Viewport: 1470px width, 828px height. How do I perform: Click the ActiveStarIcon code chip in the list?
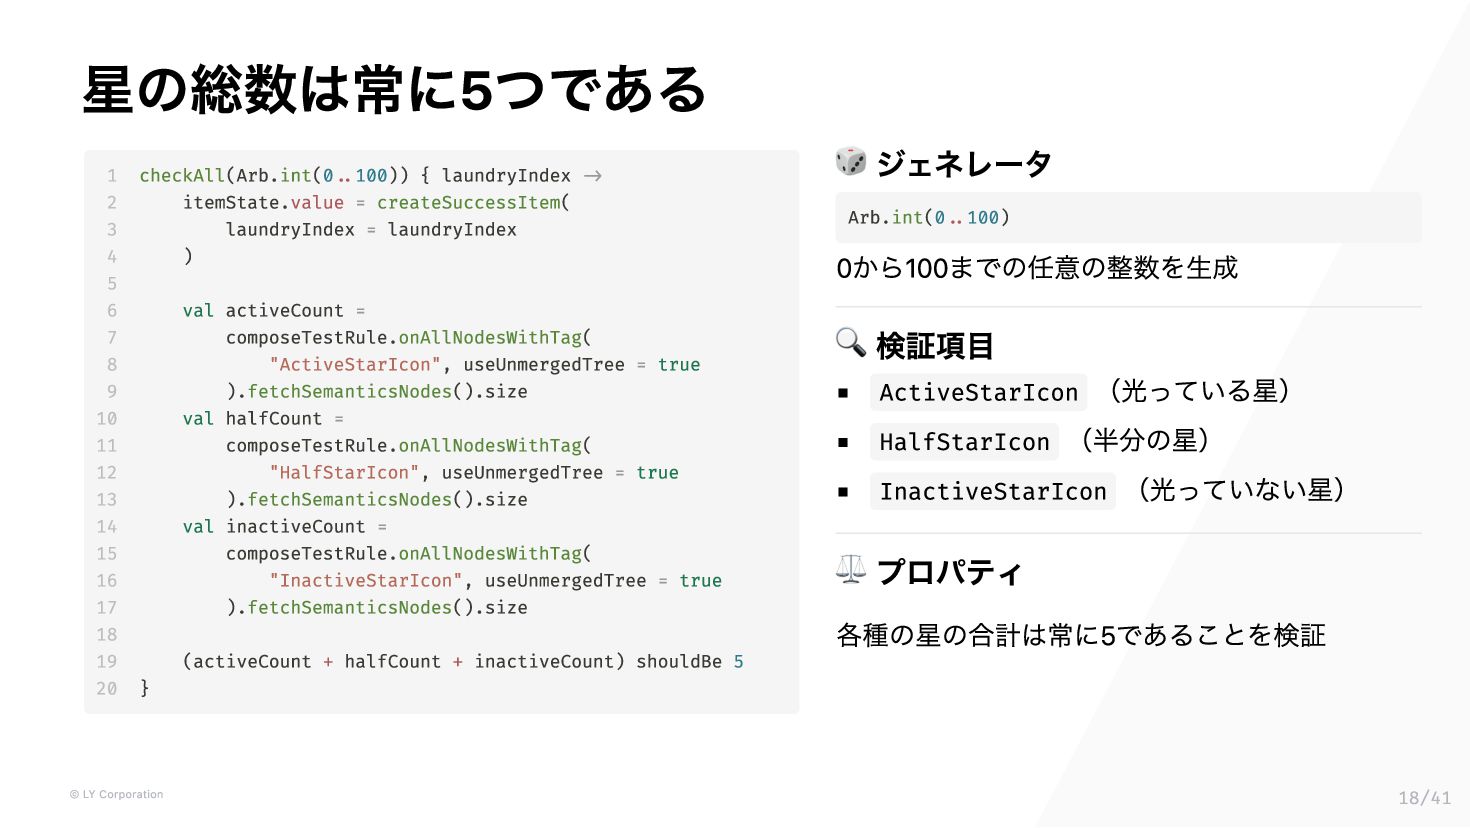pyautogui.click(x=978, y=393)
